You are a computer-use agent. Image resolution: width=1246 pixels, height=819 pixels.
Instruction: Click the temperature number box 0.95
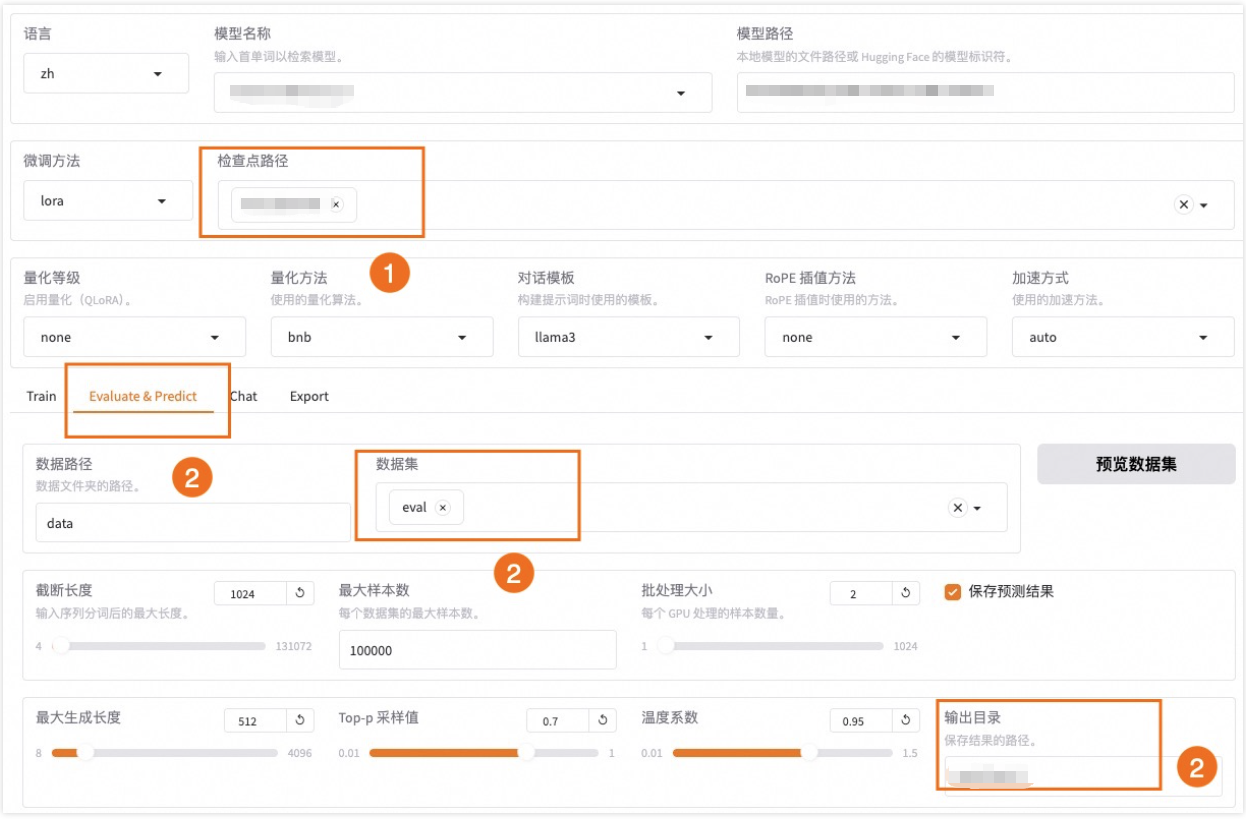coord(862,720)
